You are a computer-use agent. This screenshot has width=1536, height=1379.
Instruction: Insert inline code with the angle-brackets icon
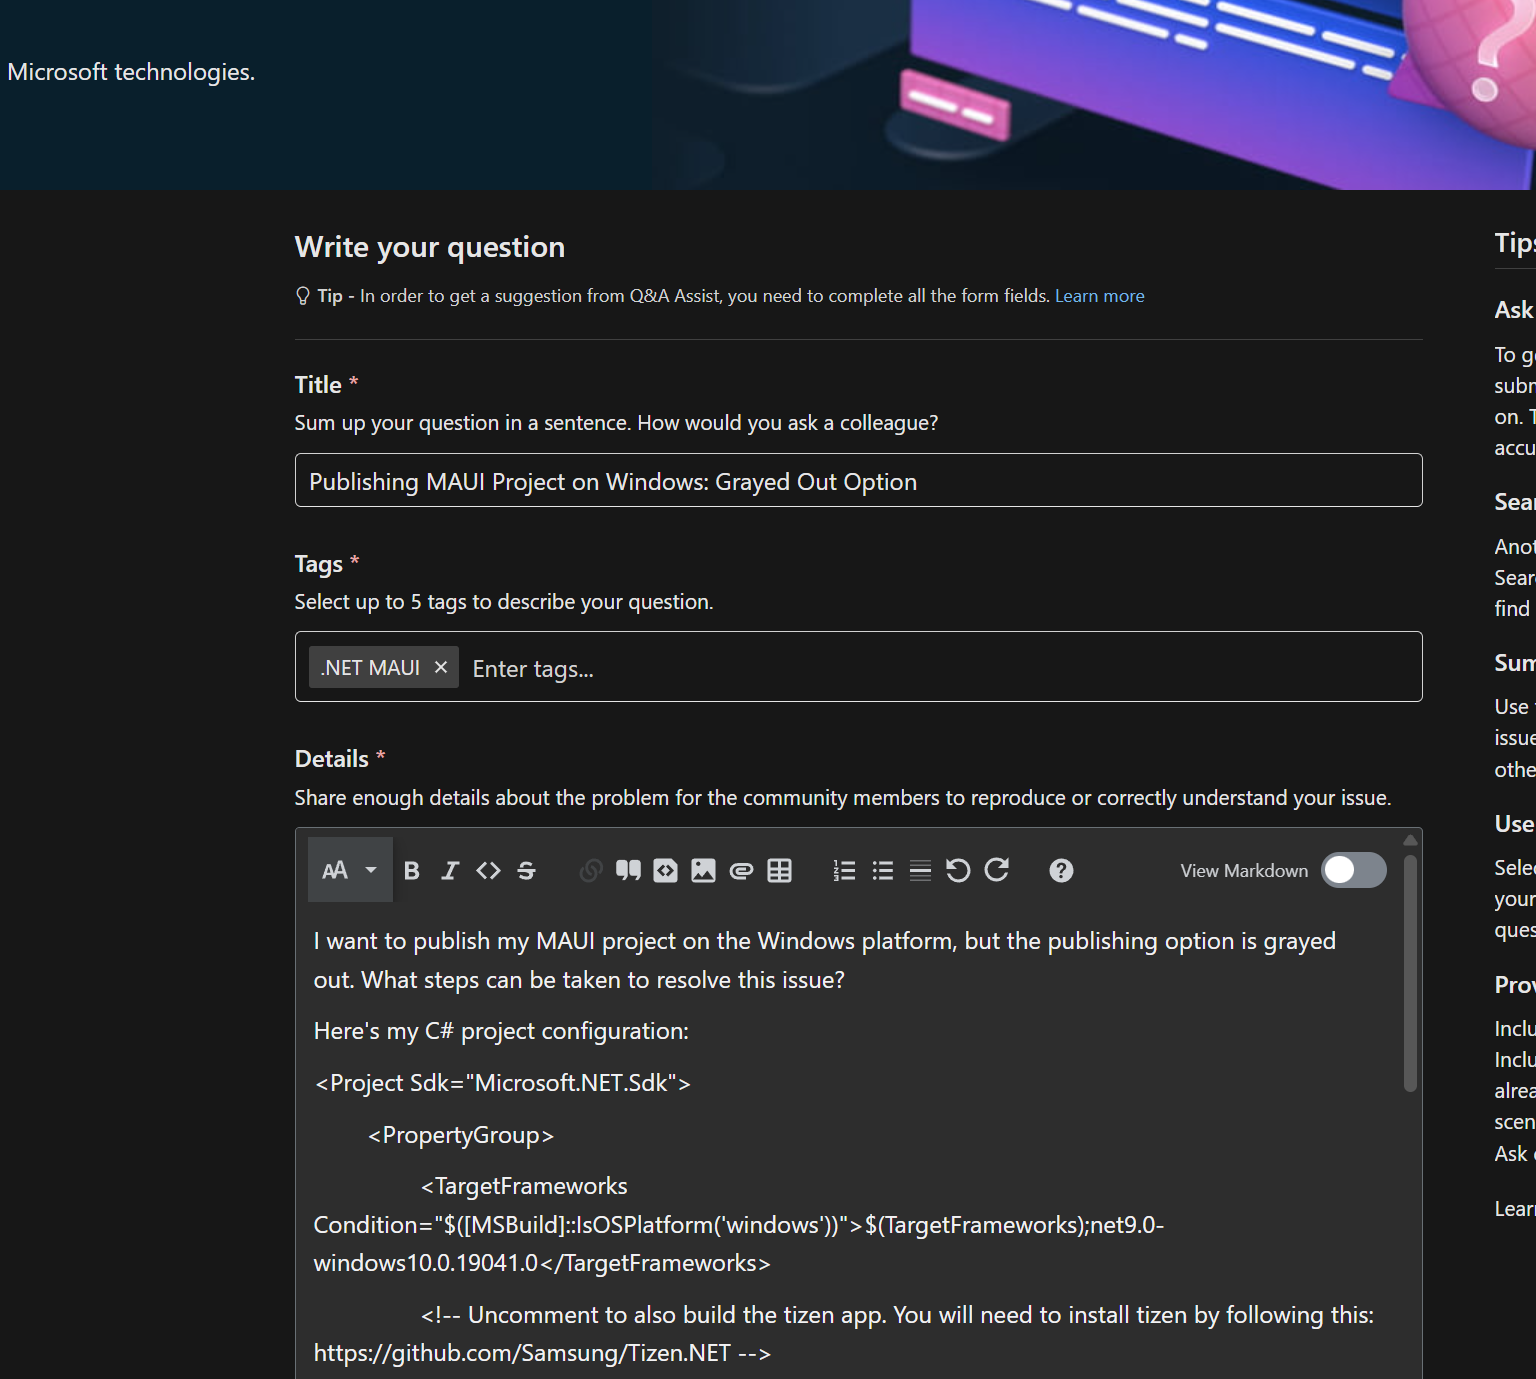(x=488, y=871)
